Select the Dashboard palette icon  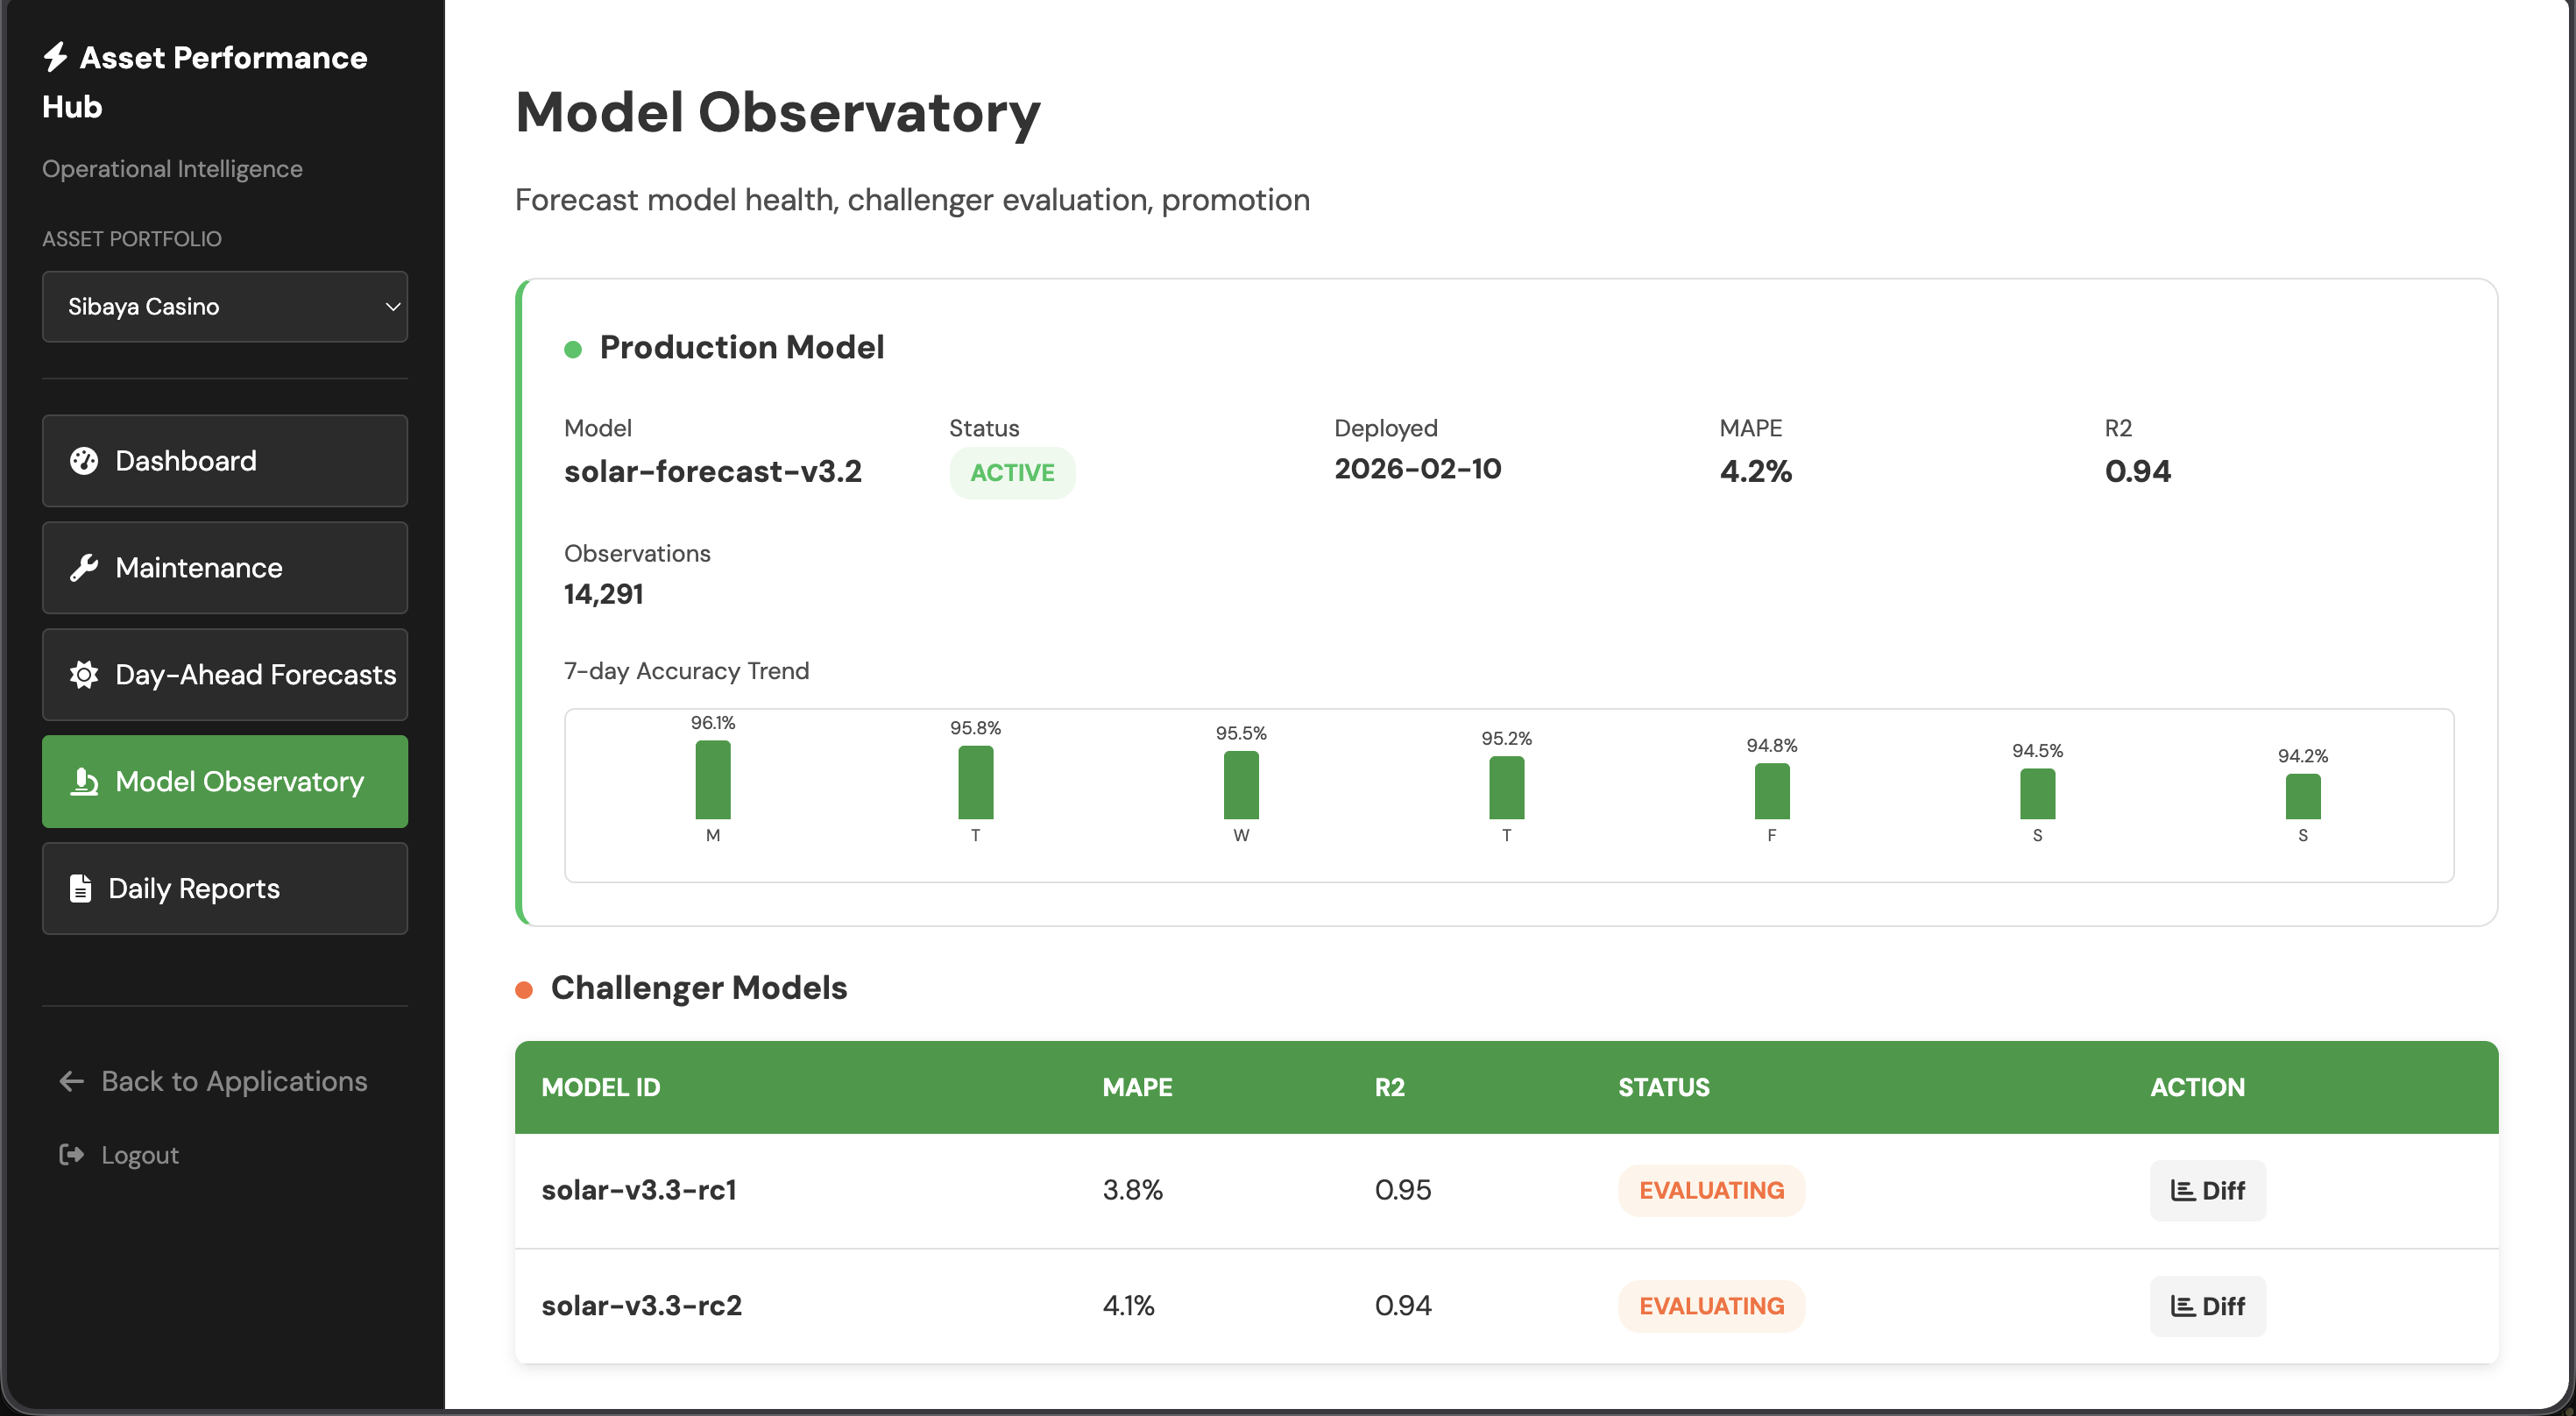pyautogui.click(x=84, y=461)
